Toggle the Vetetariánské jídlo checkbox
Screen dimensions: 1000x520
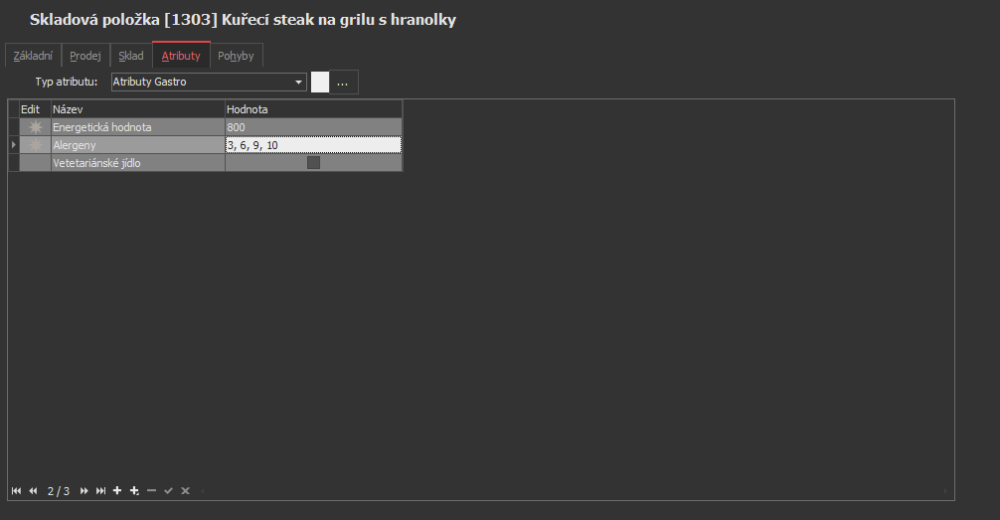(313, 162)
